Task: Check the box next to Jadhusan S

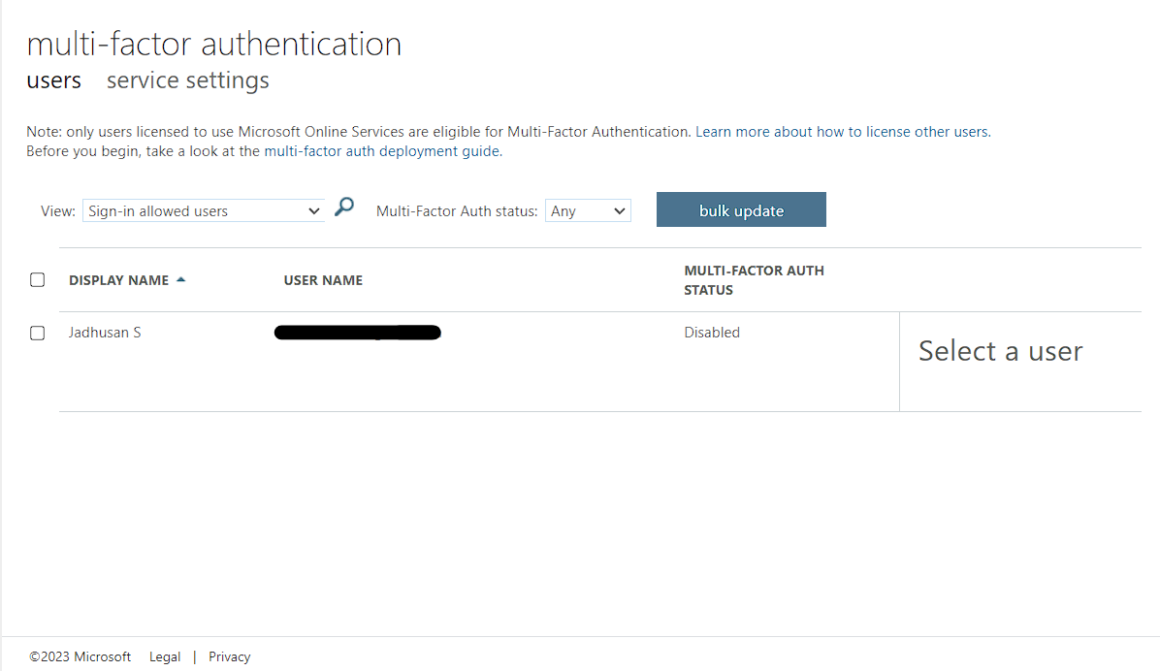Action: point(38,333)
